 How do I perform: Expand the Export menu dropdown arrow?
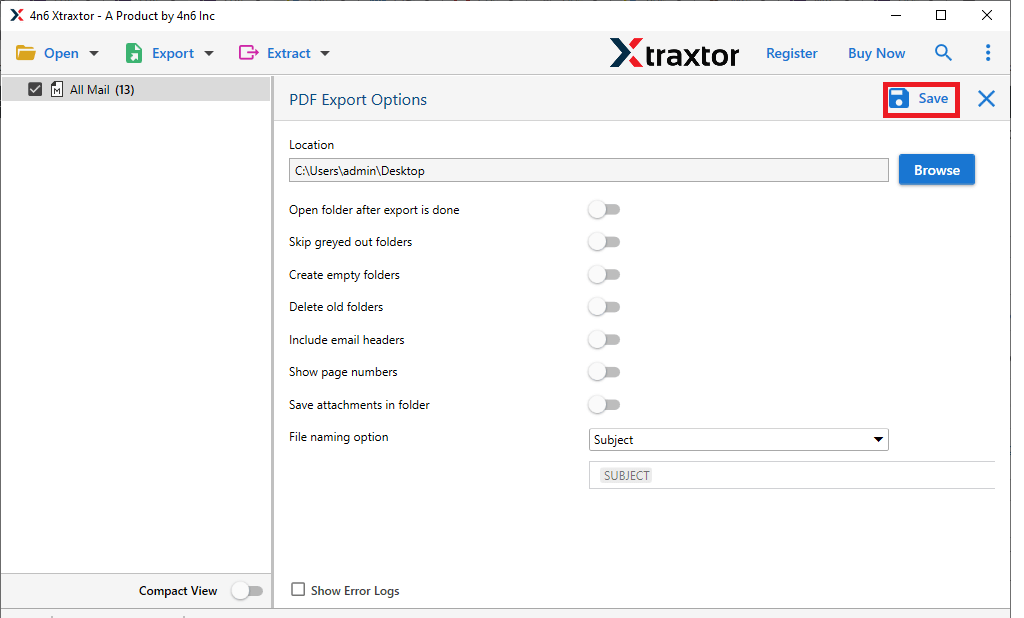208,52
